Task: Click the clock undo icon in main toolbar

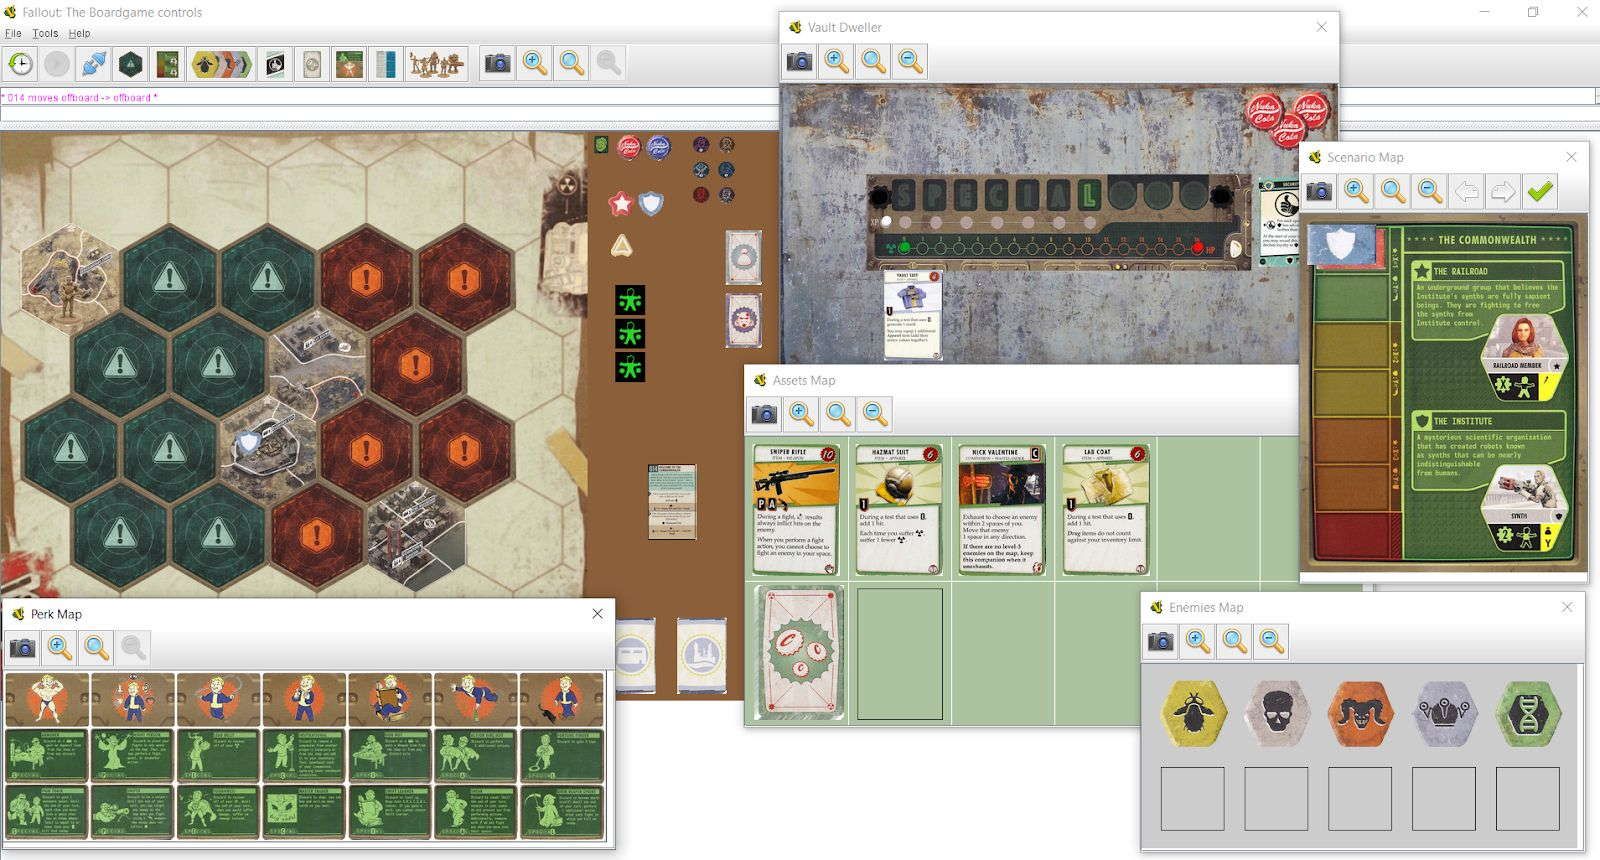Action: (20, 64)
